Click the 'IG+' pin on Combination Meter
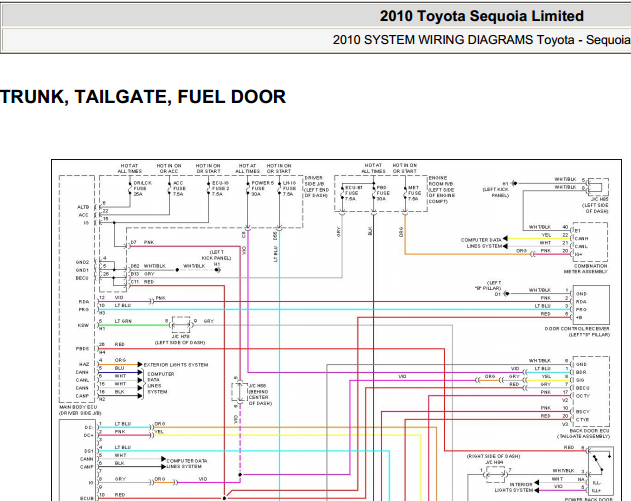 pos(579,254)
